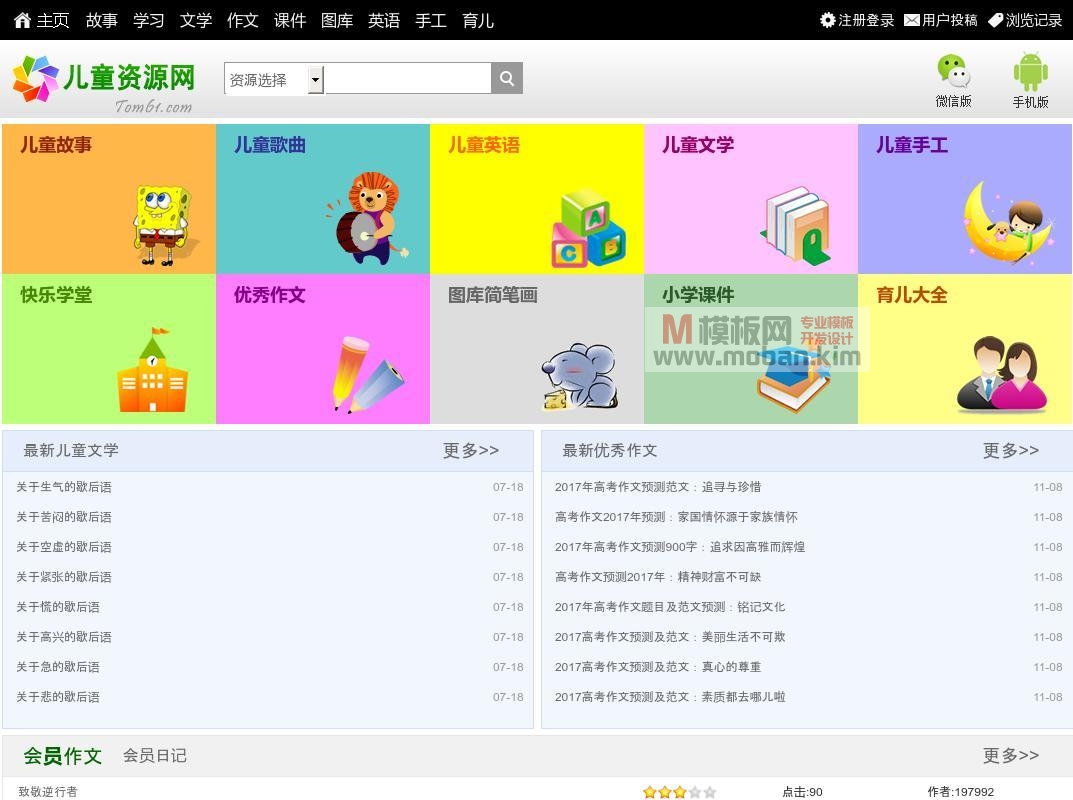1073x800 pixels.
Task: Click the star rating for 致敬逆行者
Action: tap(680, 792)
